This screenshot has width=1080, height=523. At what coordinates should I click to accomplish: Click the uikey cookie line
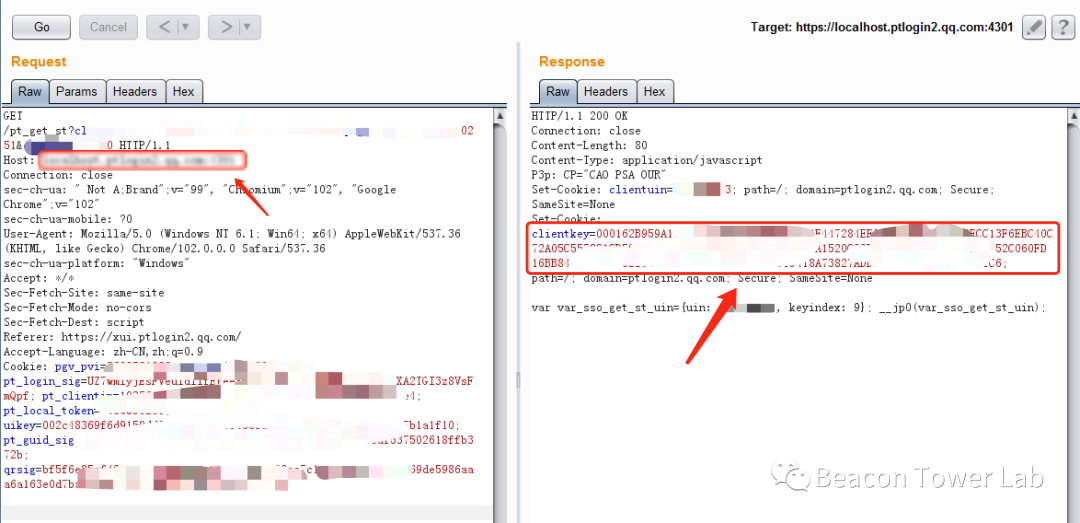[x=232, y=425]
